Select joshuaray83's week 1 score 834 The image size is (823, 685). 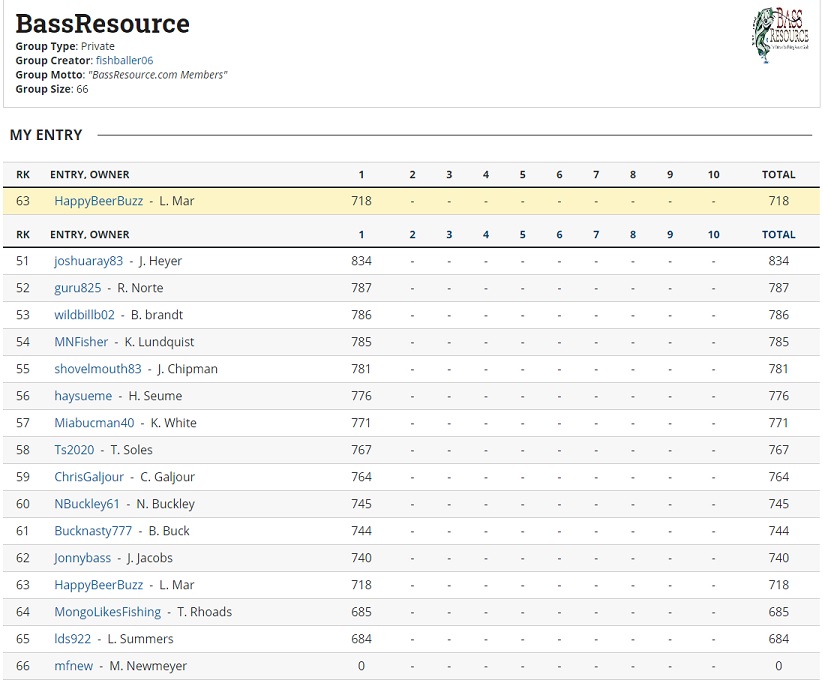[x=361, y=261]
